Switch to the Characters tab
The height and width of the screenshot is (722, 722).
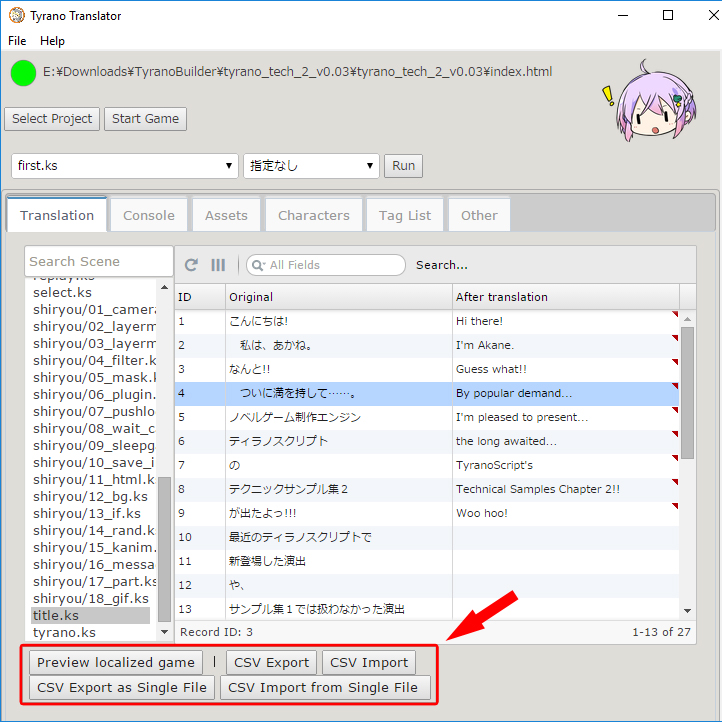(314, 215)
